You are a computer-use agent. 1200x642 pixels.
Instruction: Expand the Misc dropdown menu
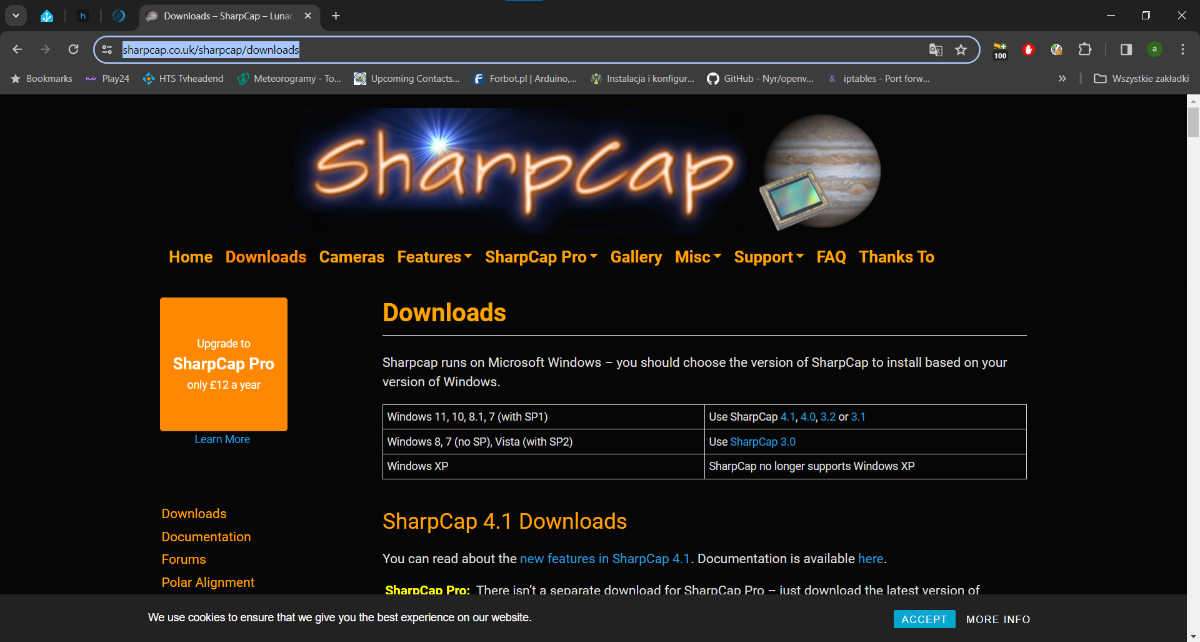click(698, 257)
